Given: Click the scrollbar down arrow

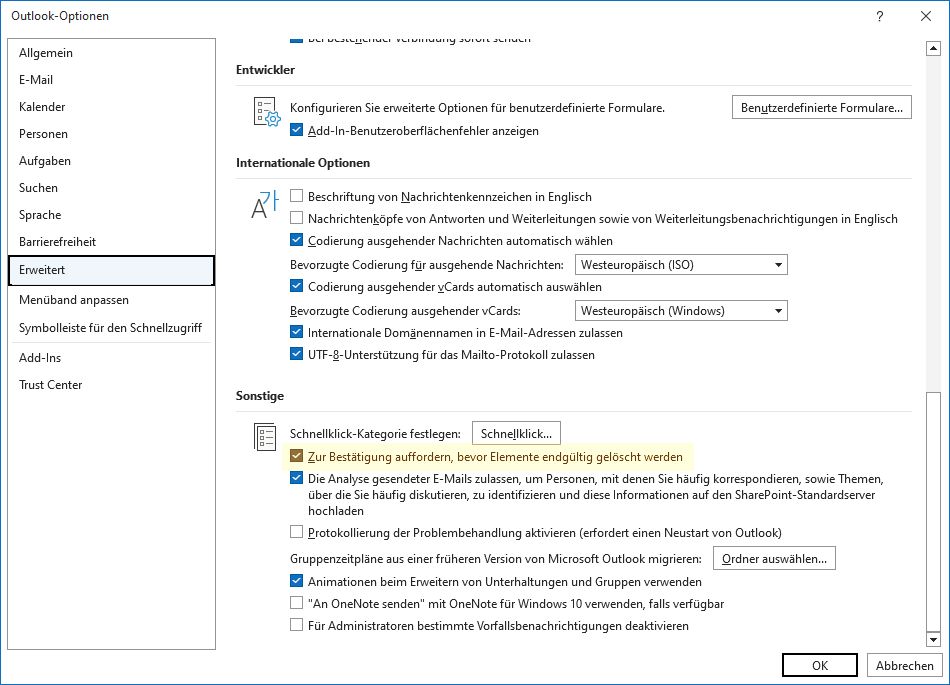Looking at the screenshot, I should click(934, 639).
